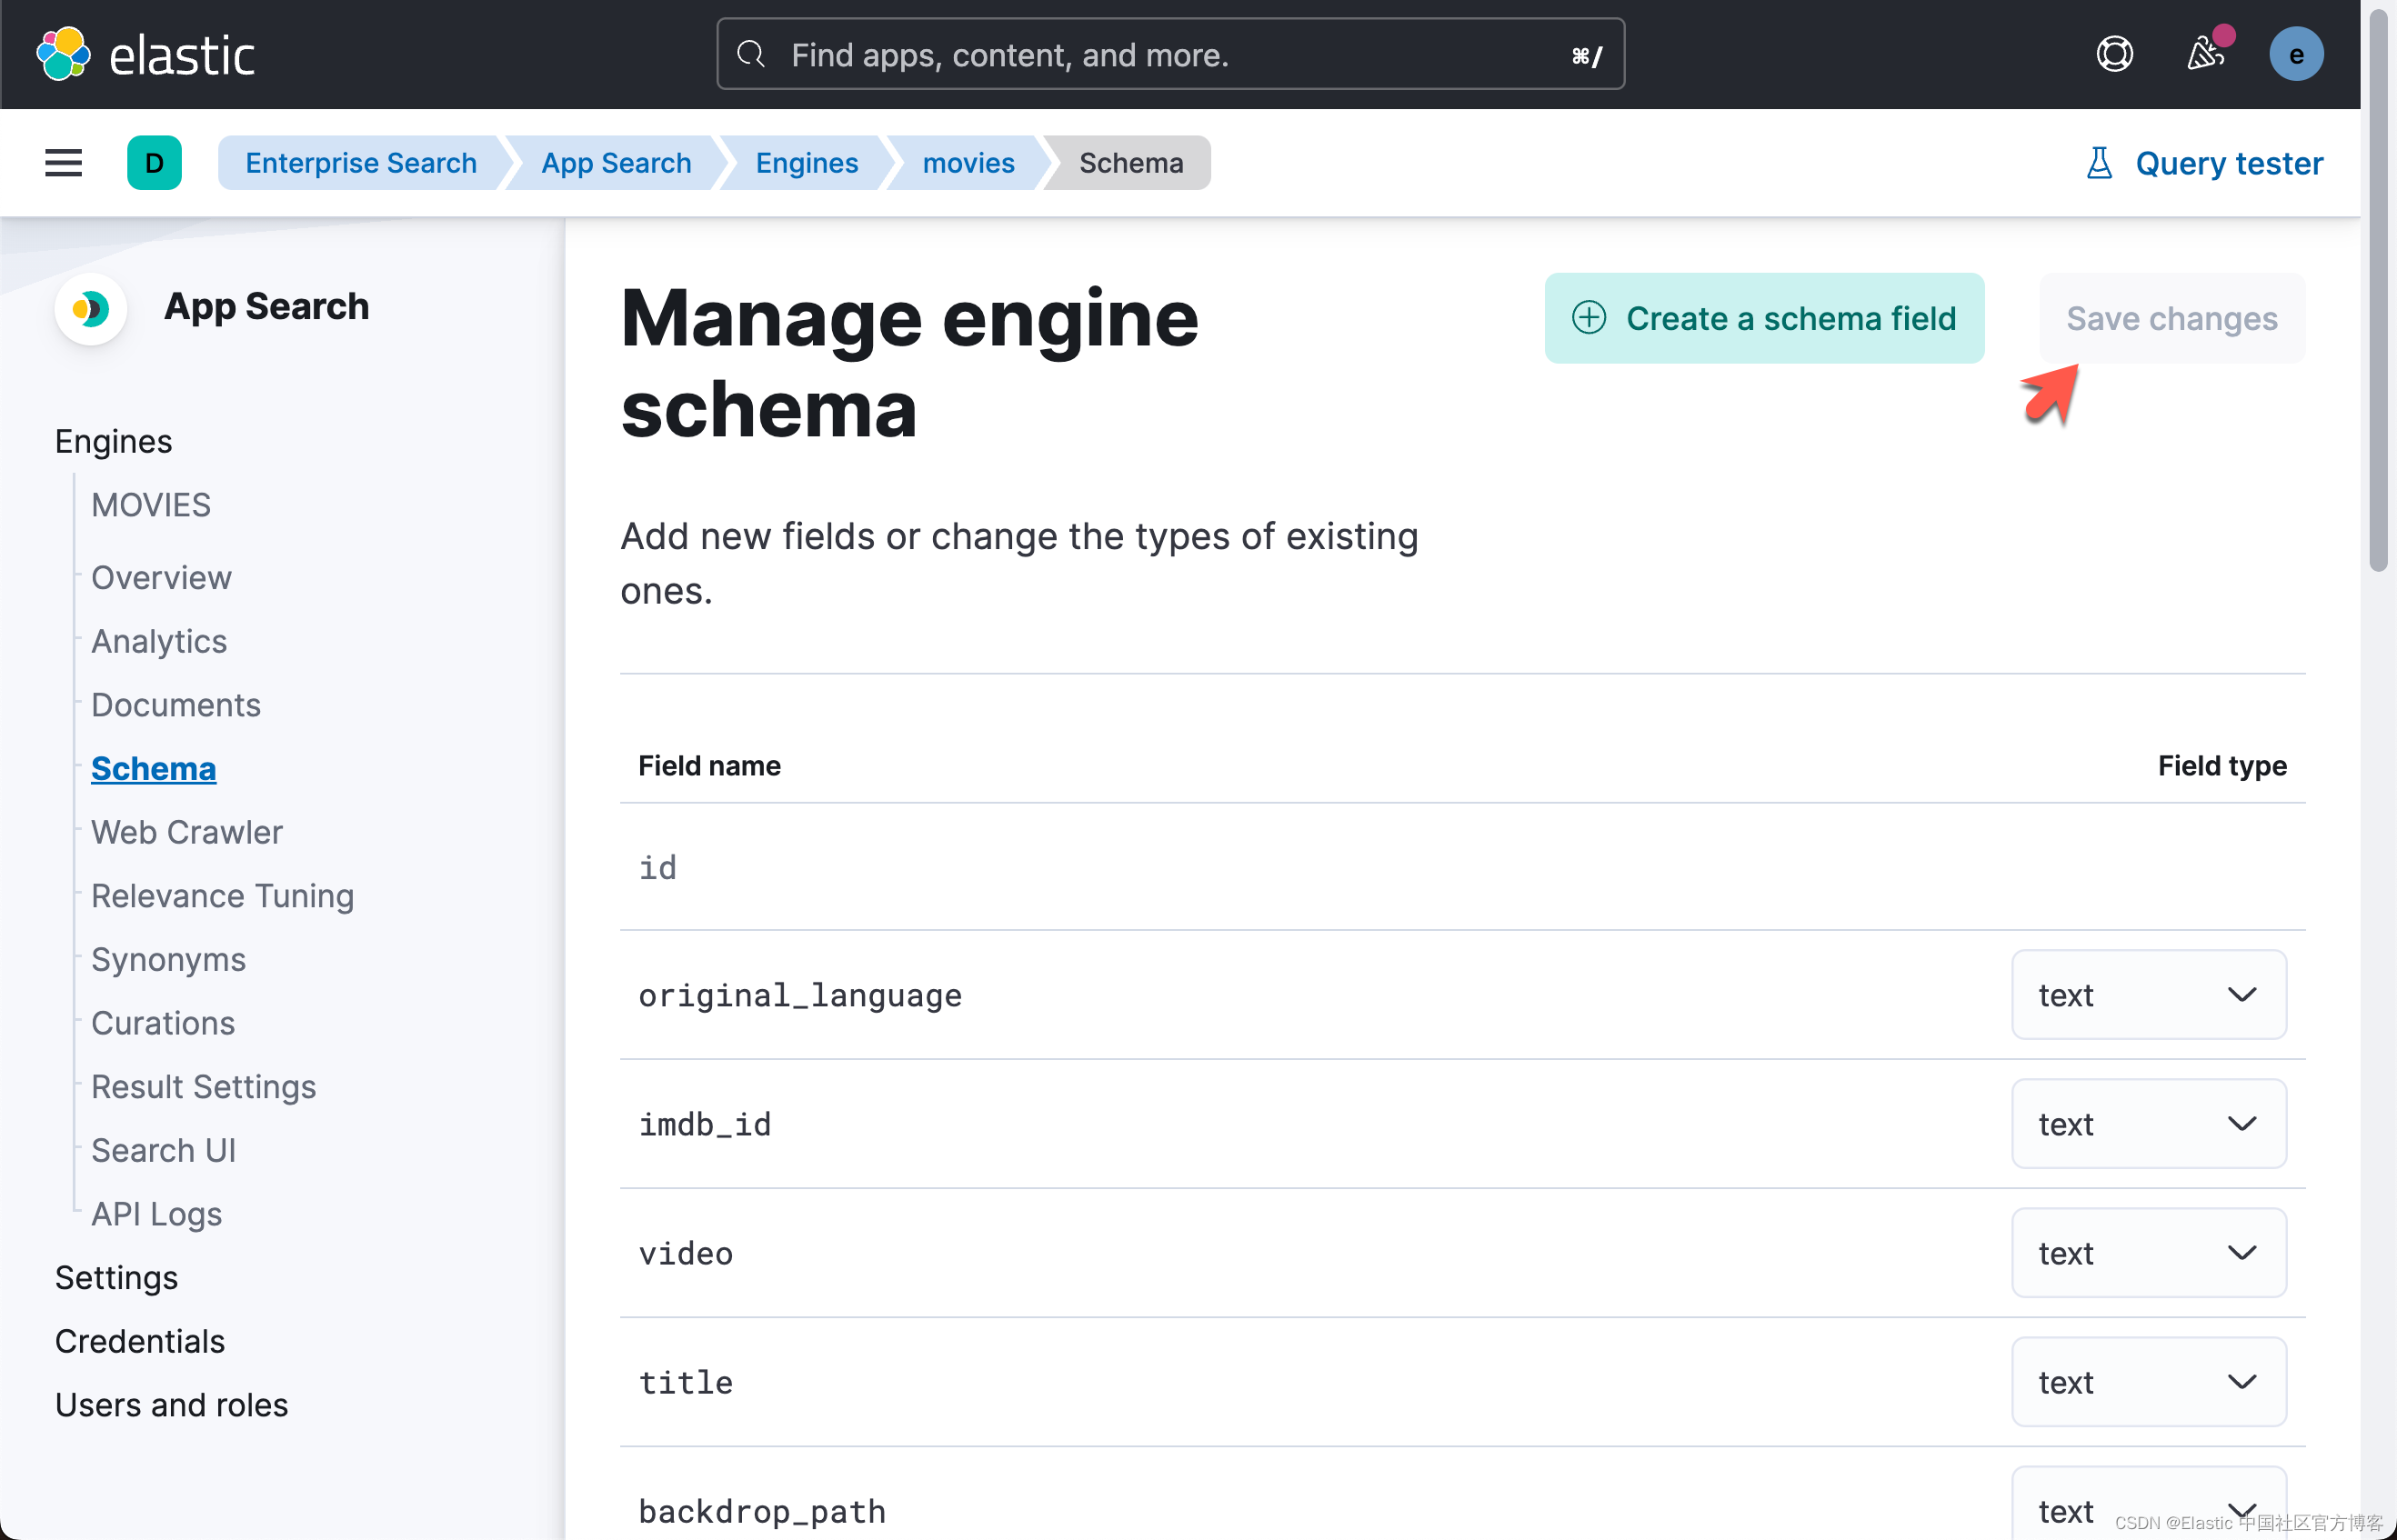The width and height of the screenshot is (2397, 1540).
Task: Open the user avatar menu
Action: [x=2295, y=54]
